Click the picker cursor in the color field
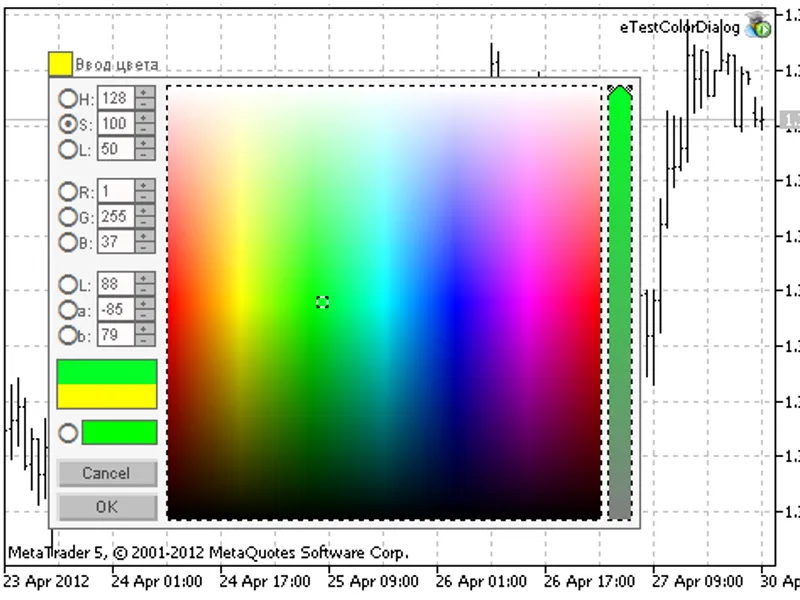Image resolution: width=800 pixels, height=600 pixels. coord(322,302)
